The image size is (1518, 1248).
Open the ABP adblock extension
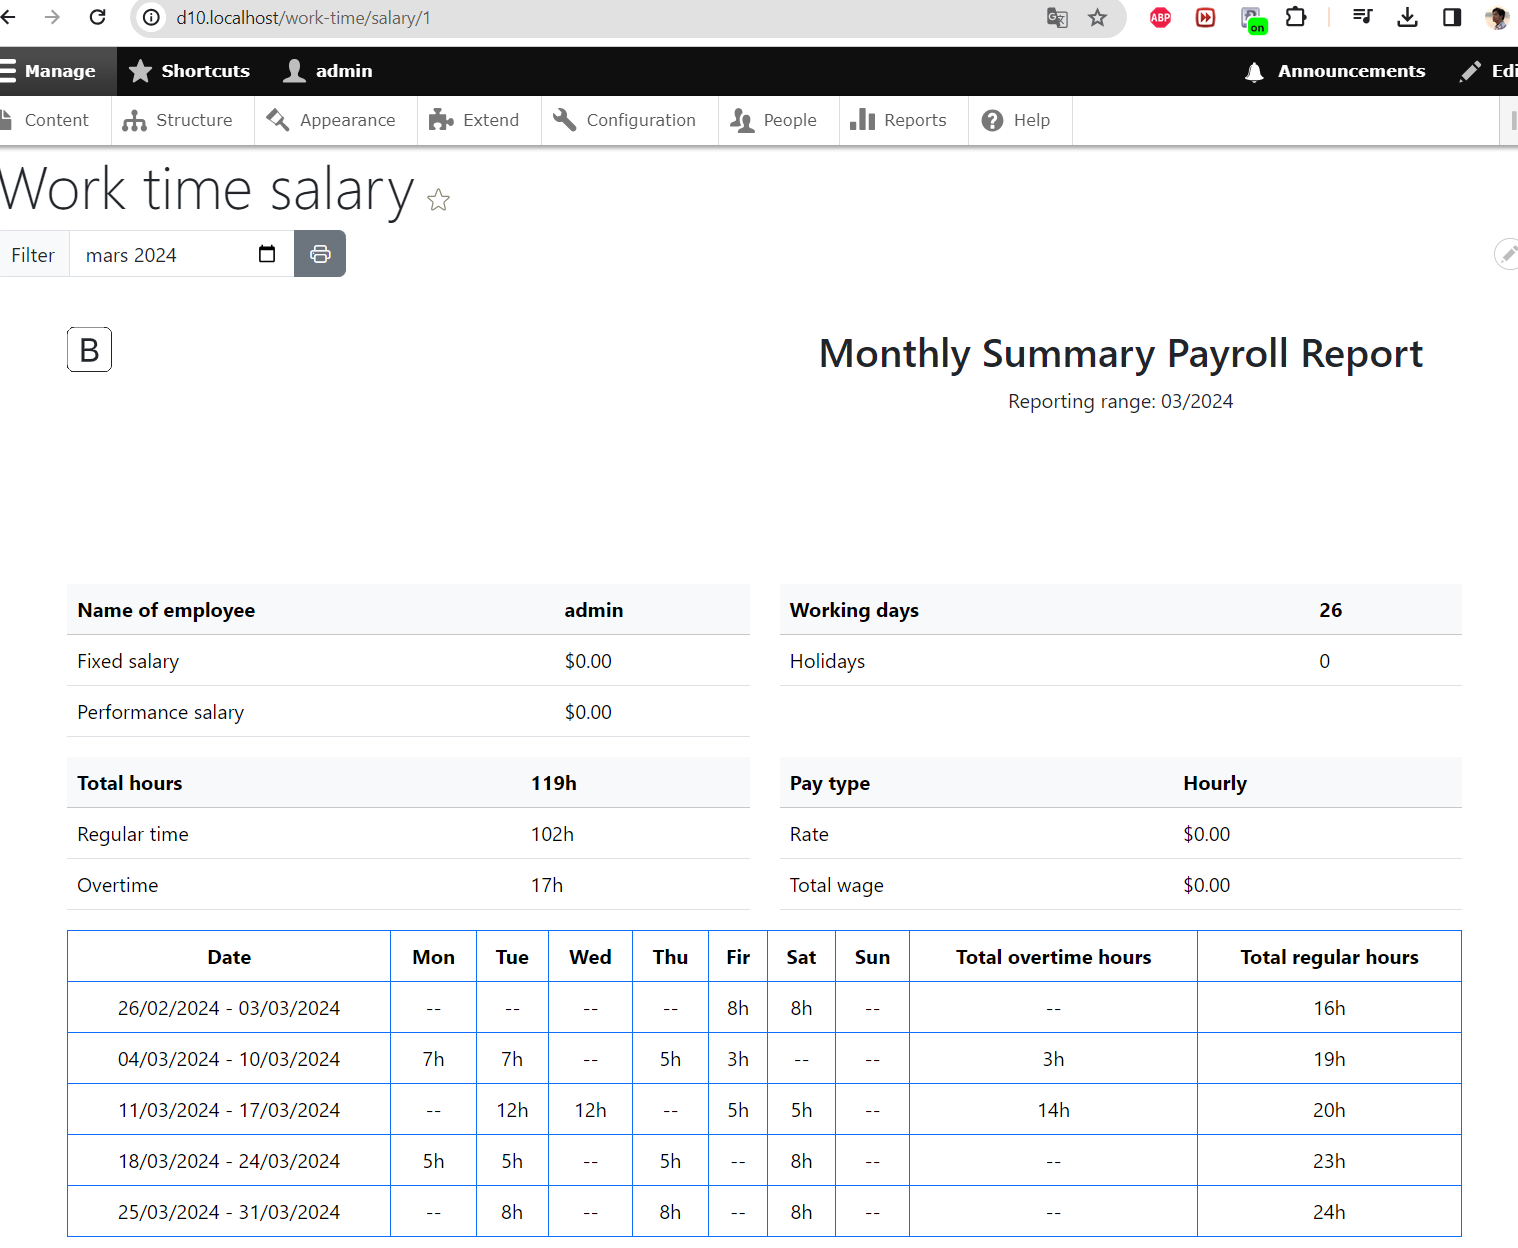pyautogui.click(x=1160, y=17)
